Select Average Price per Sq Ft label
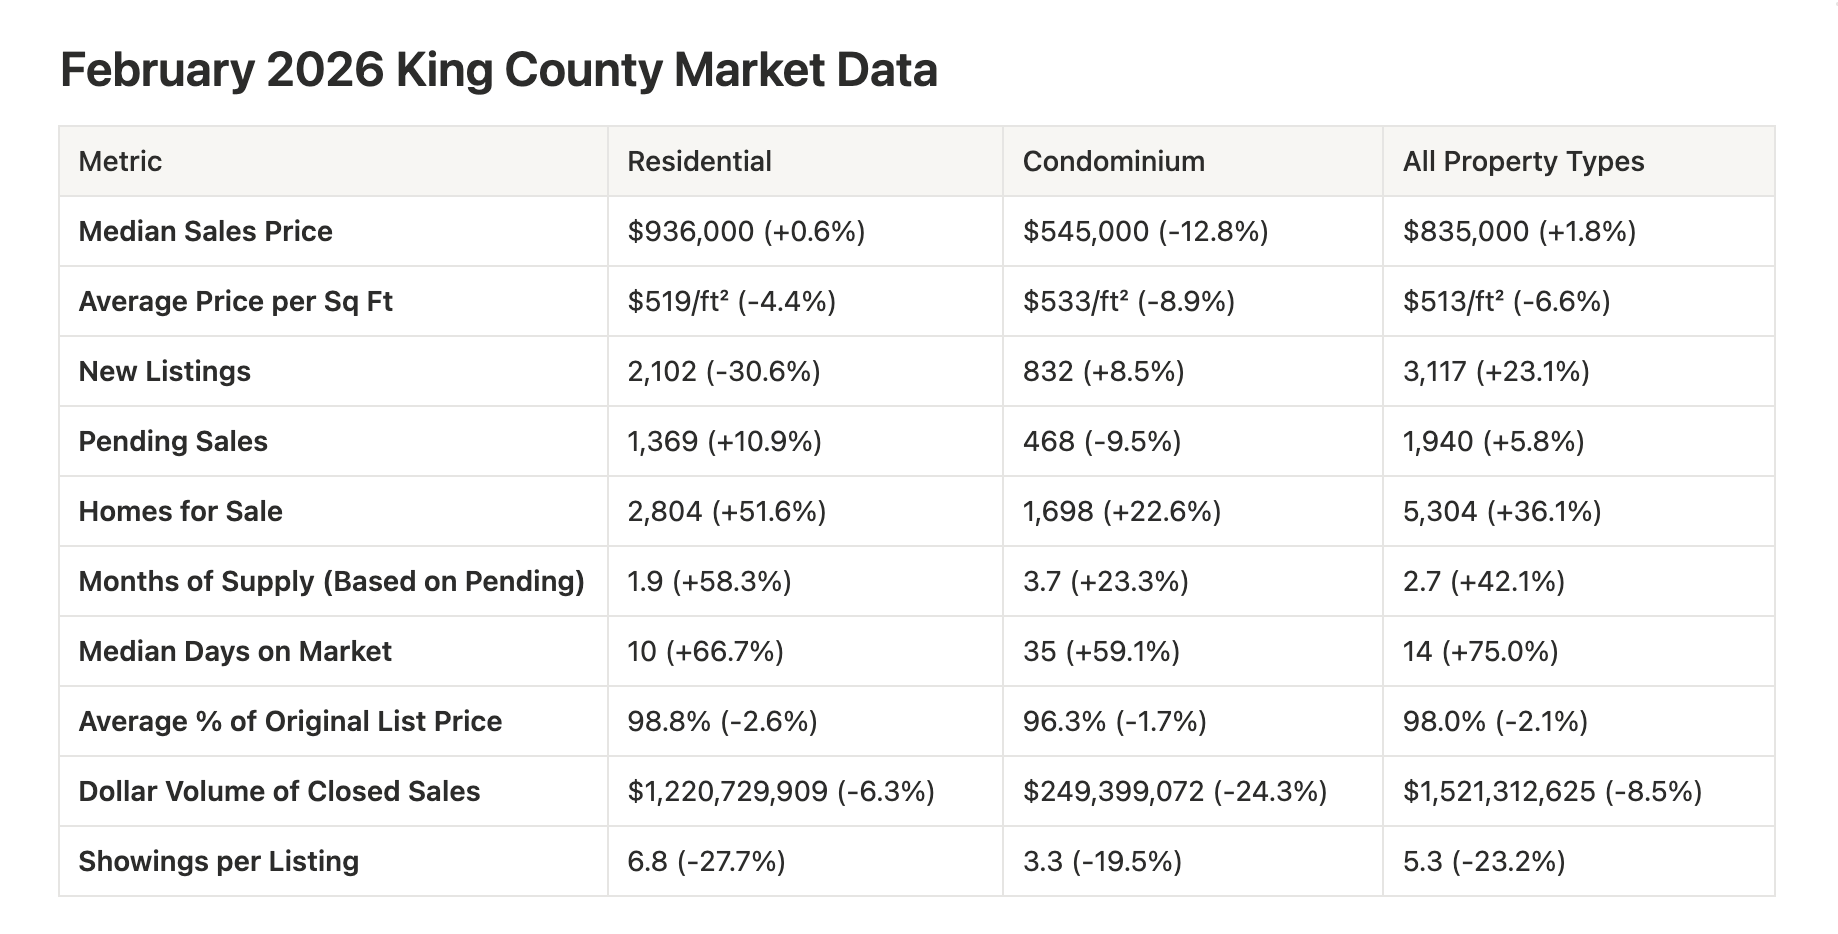 coord(235,301)
